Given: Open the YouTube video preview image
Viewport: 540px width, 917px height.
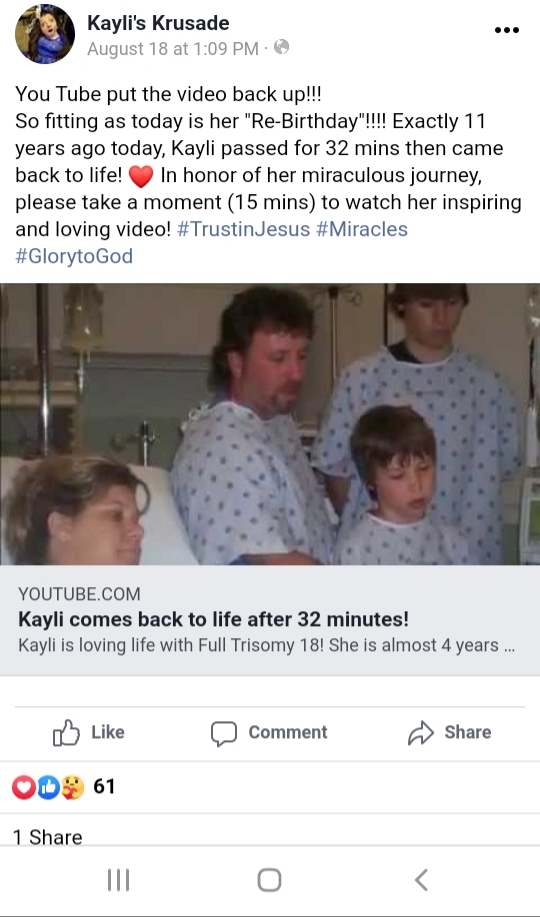Looking at the screenshot, I should [270, 424].
